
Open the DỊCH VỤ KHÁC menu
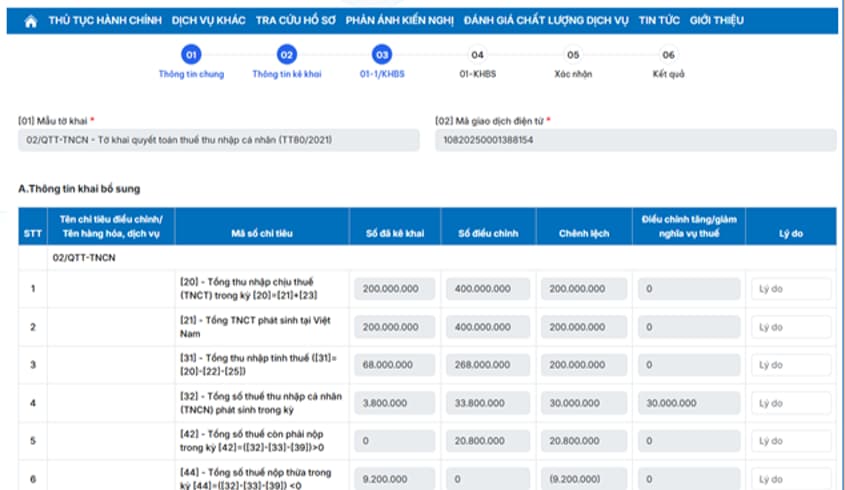tap(209, 20)
